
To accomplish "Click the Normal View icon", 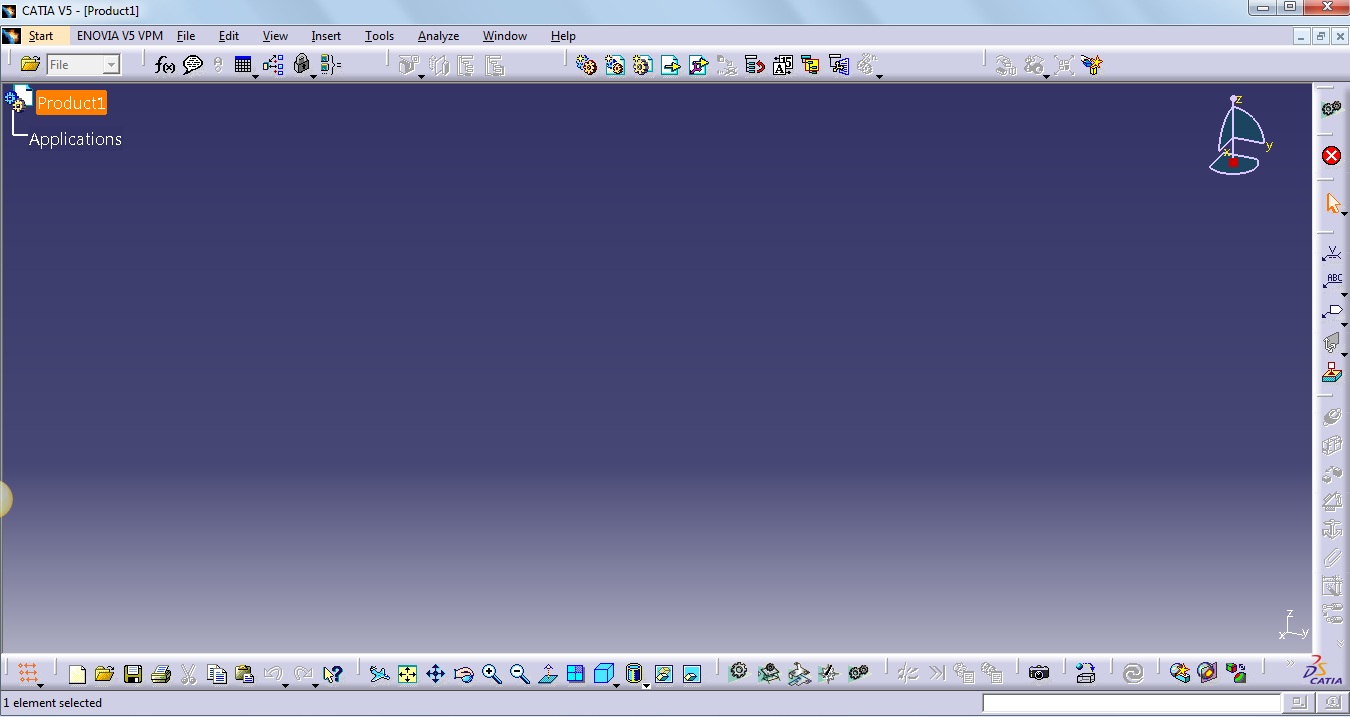I will [x=547, y=674].
